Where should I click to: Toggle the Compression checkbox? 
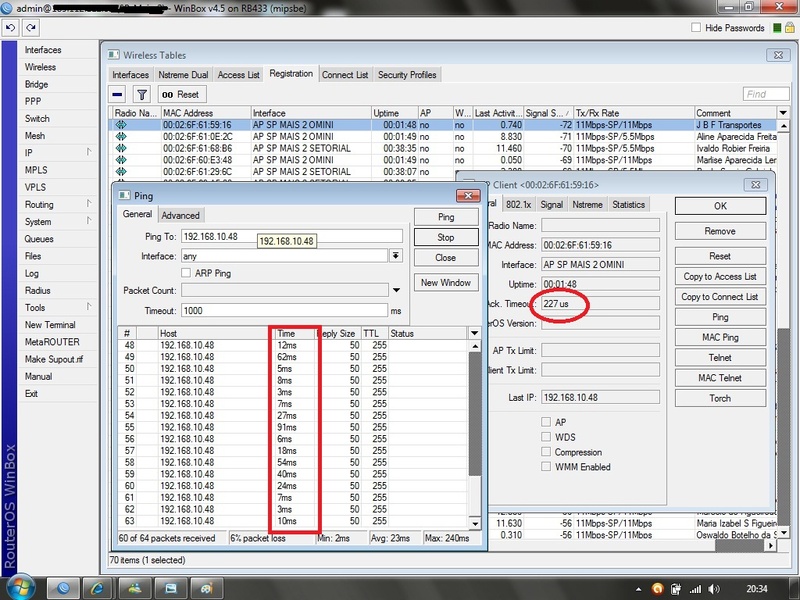tap(546, 452)
